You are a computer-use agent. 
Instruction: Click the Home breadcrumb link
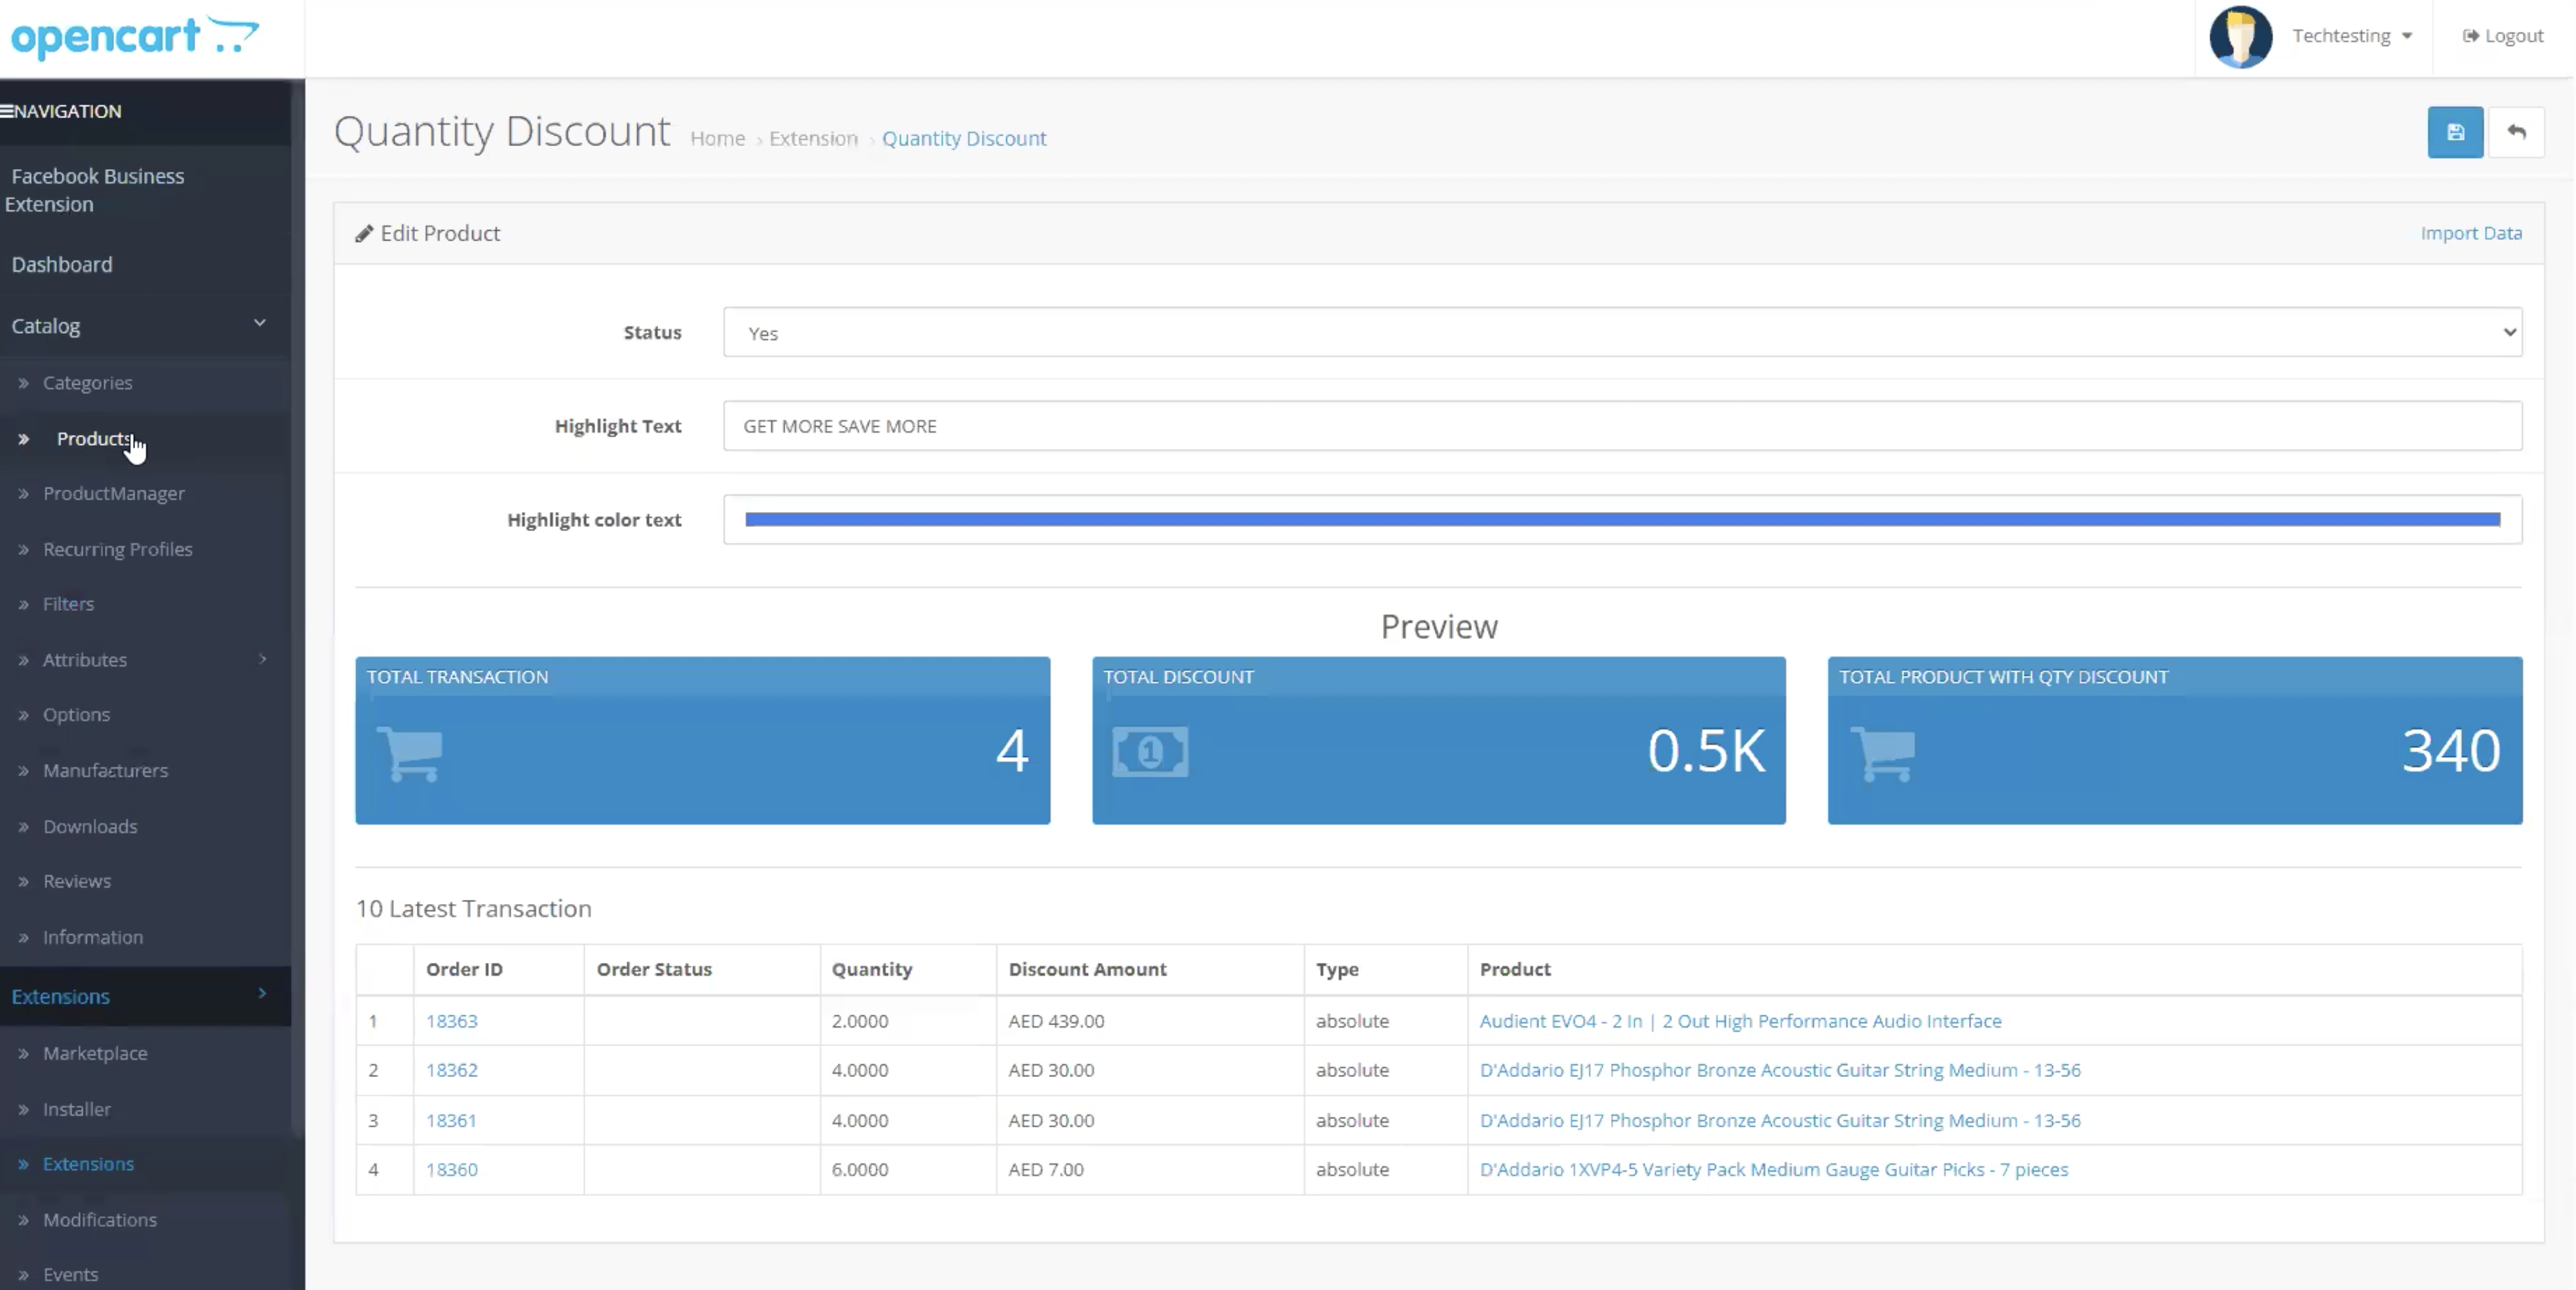click(x=717, y=139)
